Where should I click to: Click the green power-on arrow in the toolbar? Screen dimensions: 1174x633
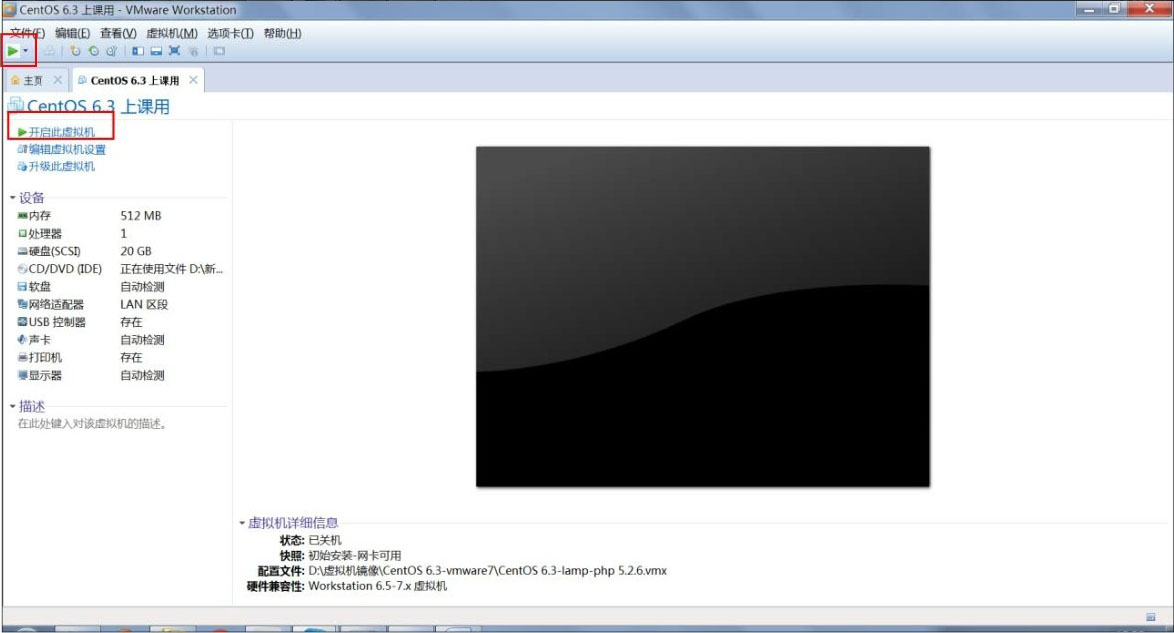13,51
